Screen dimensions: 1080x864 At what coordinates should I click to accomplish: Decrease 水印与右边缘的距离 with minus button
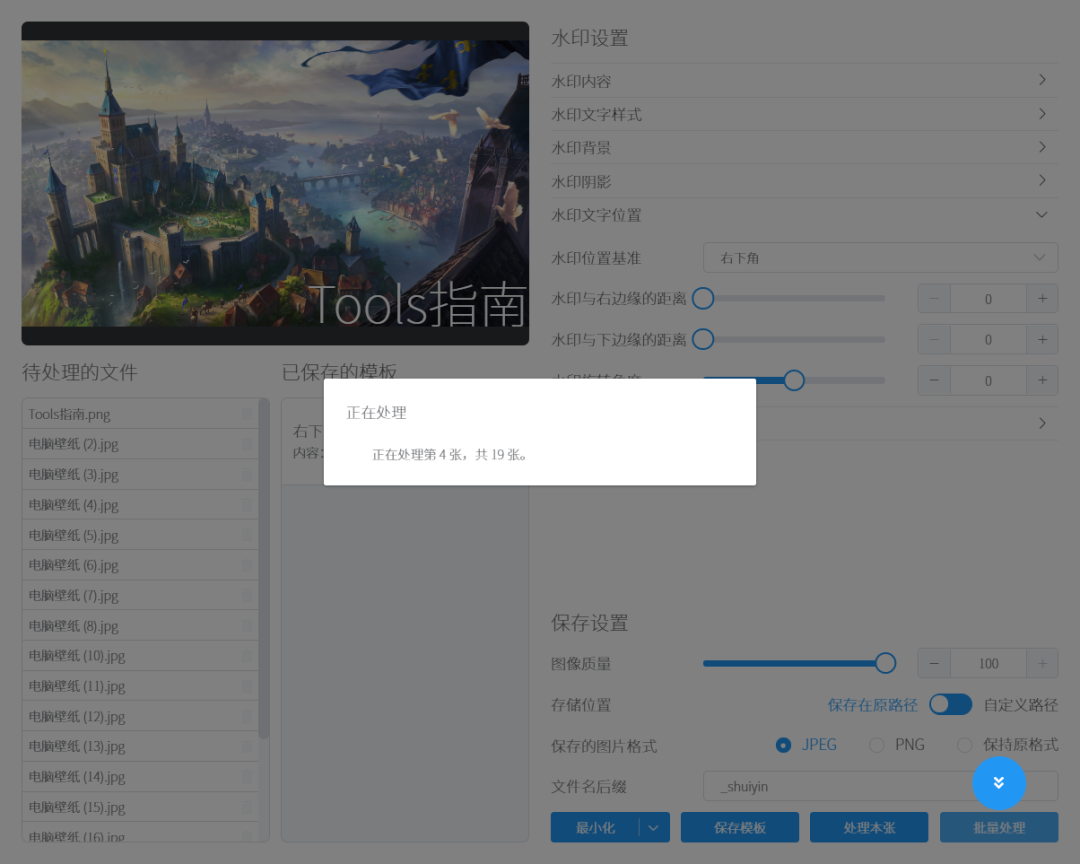[934, 298]
